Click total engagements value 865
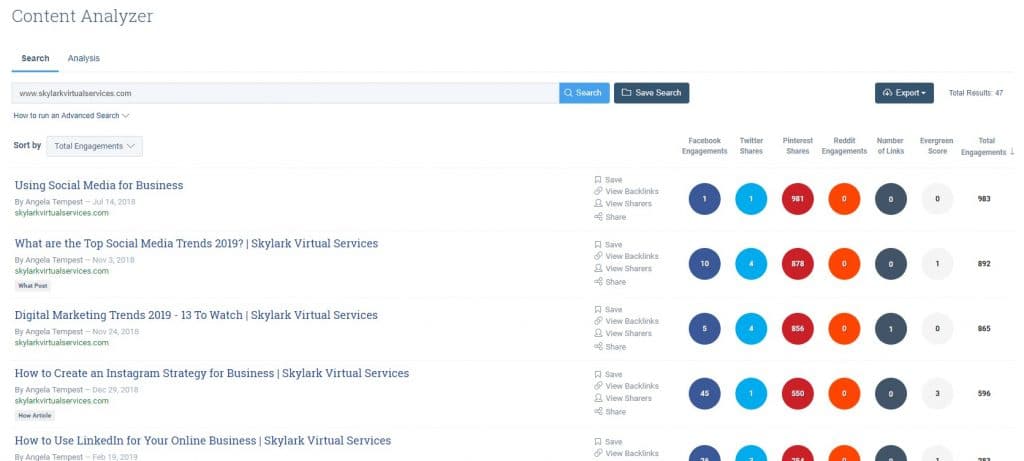Viewport: 1024px width, 461px height. (984, 328)
